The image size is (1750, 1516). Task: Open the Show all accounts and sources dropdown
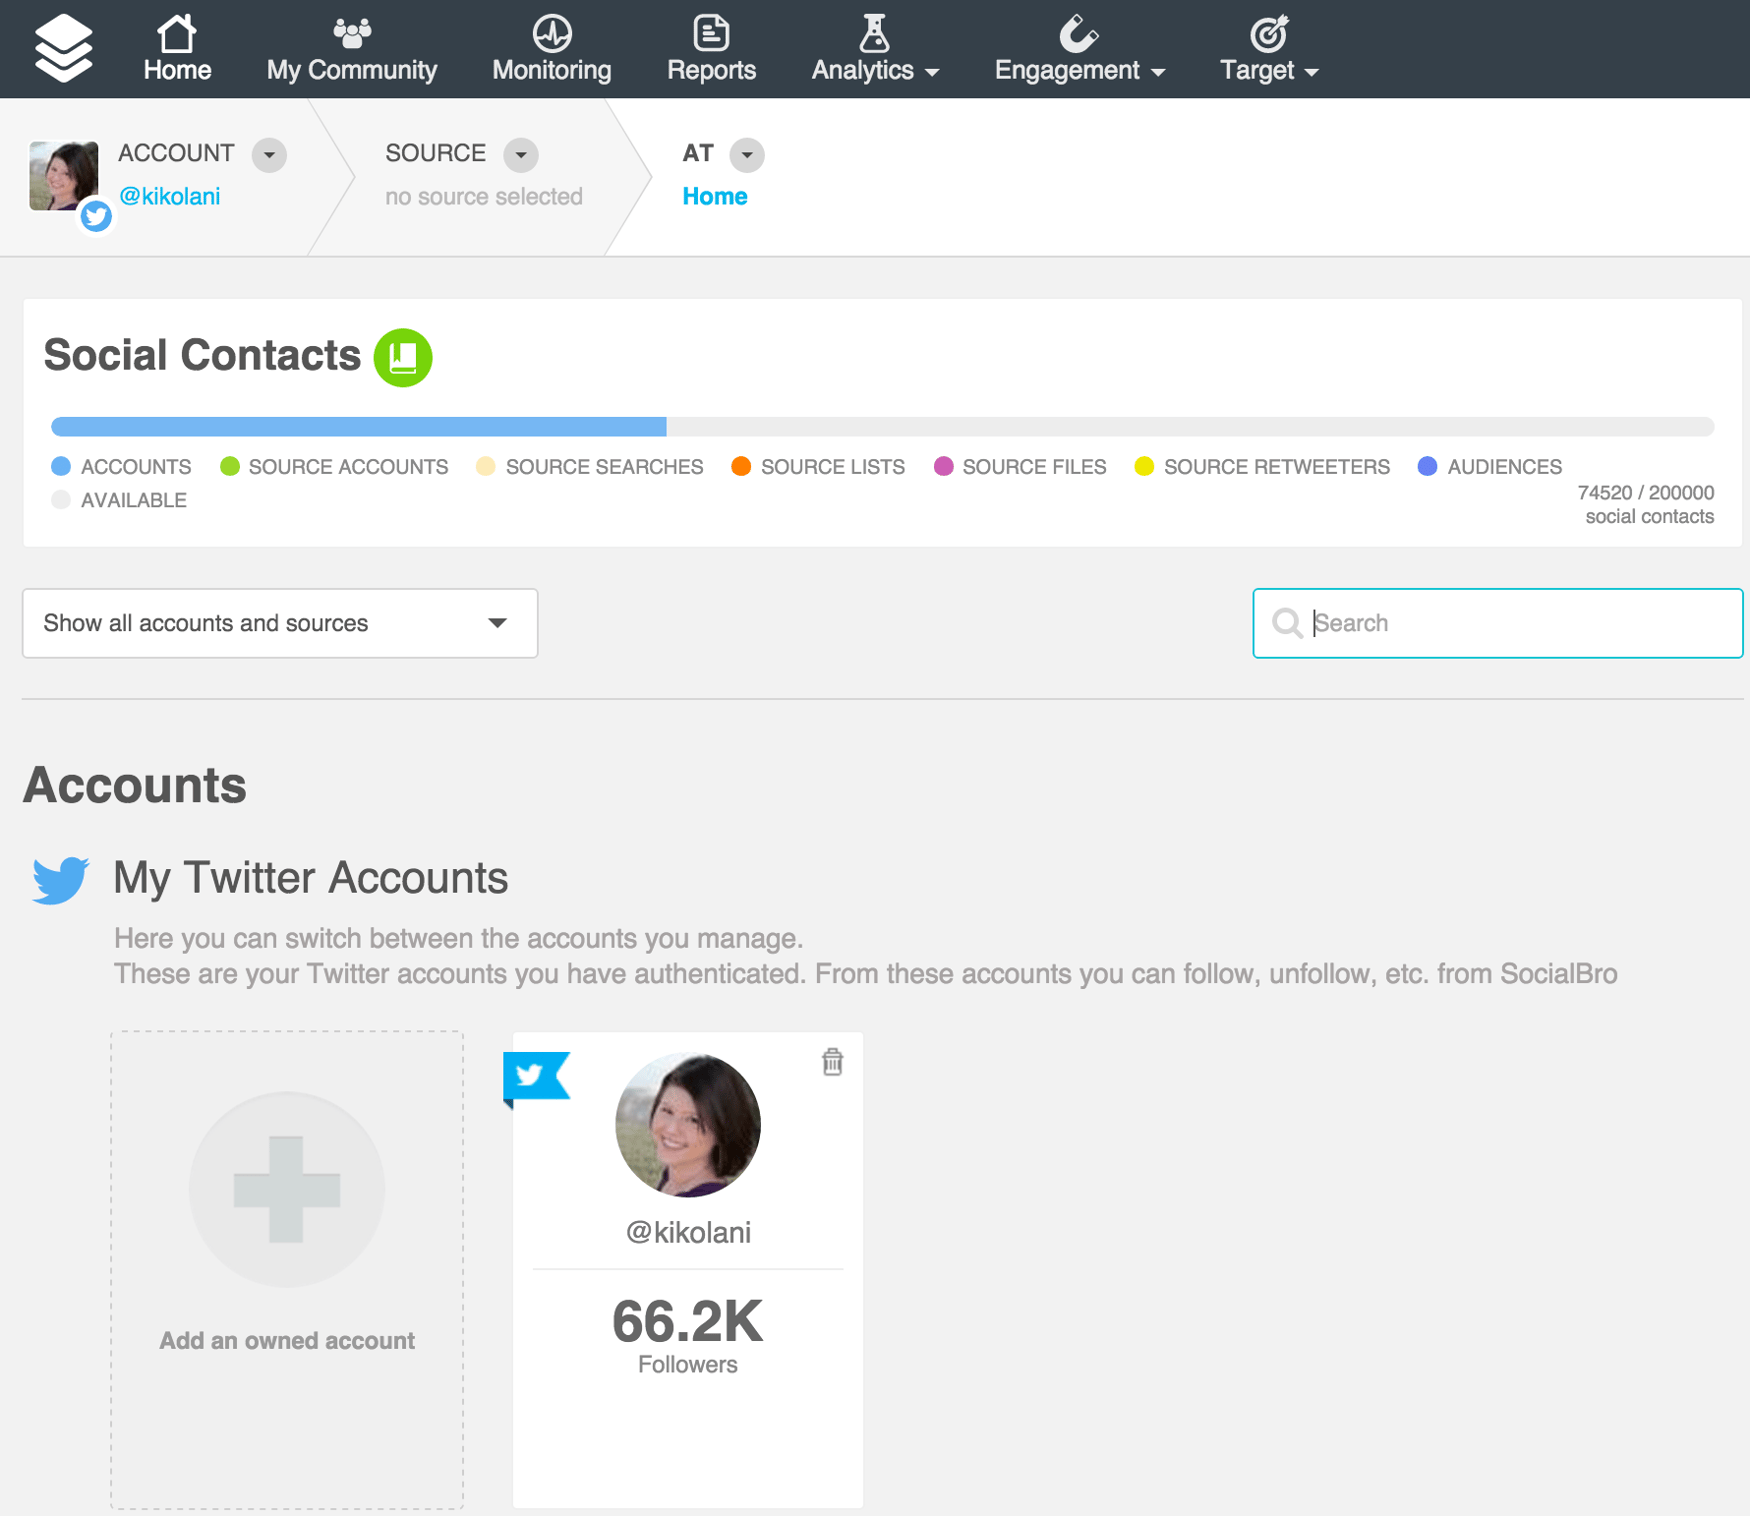[279, 623]
